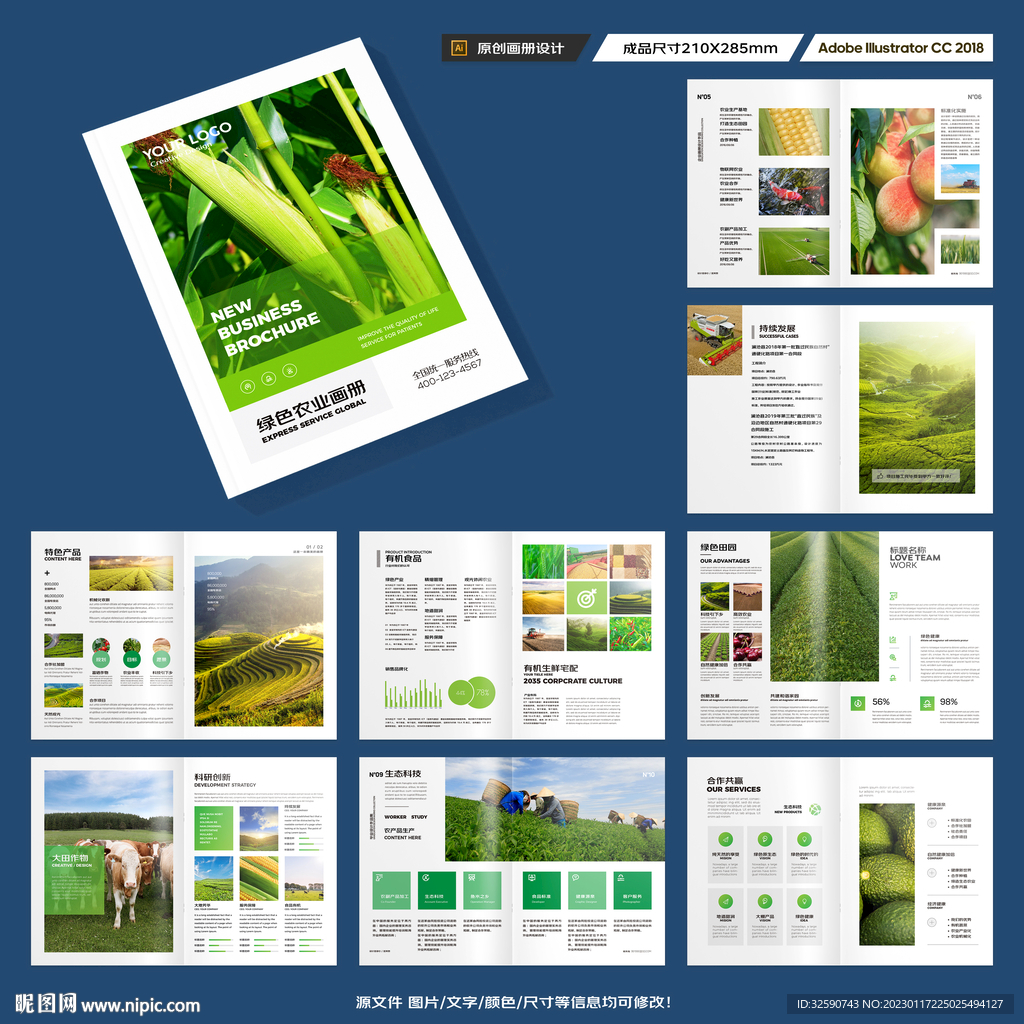Click the icon in 生态科技 Account Executive tile

(426, 878)
